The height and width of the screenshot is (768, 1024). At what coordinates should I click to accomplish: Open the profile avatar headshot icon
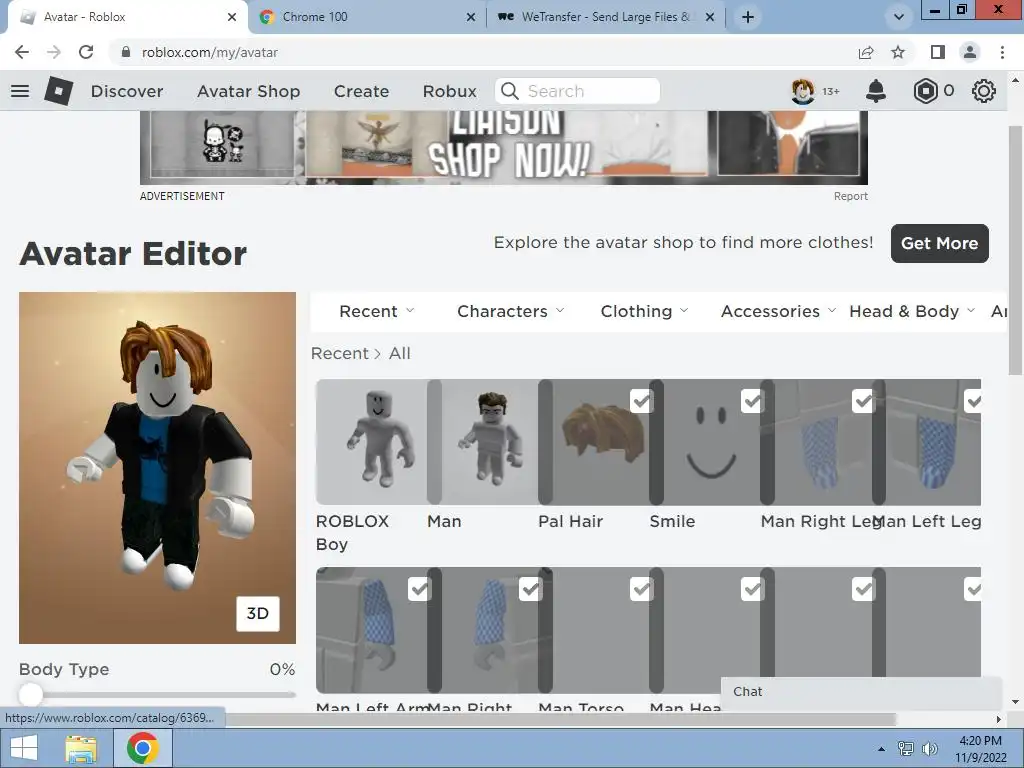point(803,91)
